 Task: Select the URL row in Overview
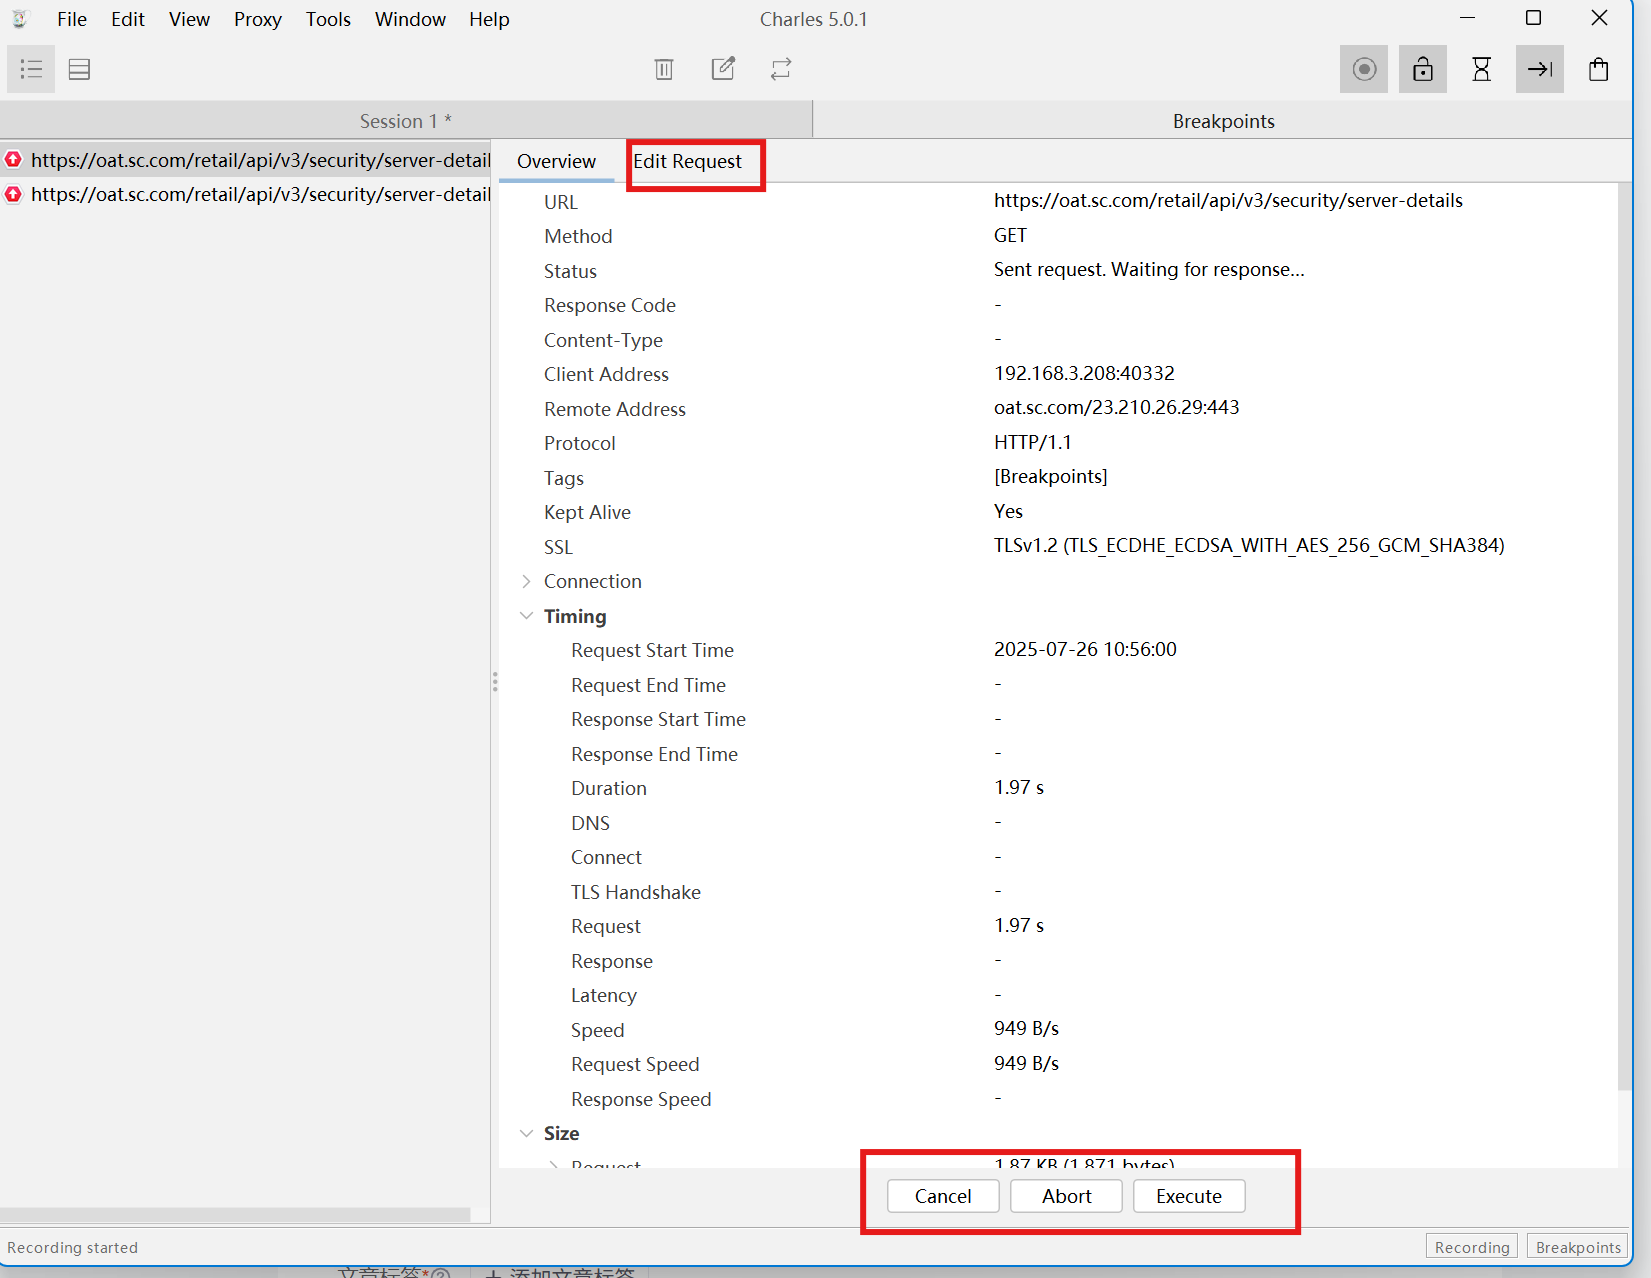click(1058, 201)
